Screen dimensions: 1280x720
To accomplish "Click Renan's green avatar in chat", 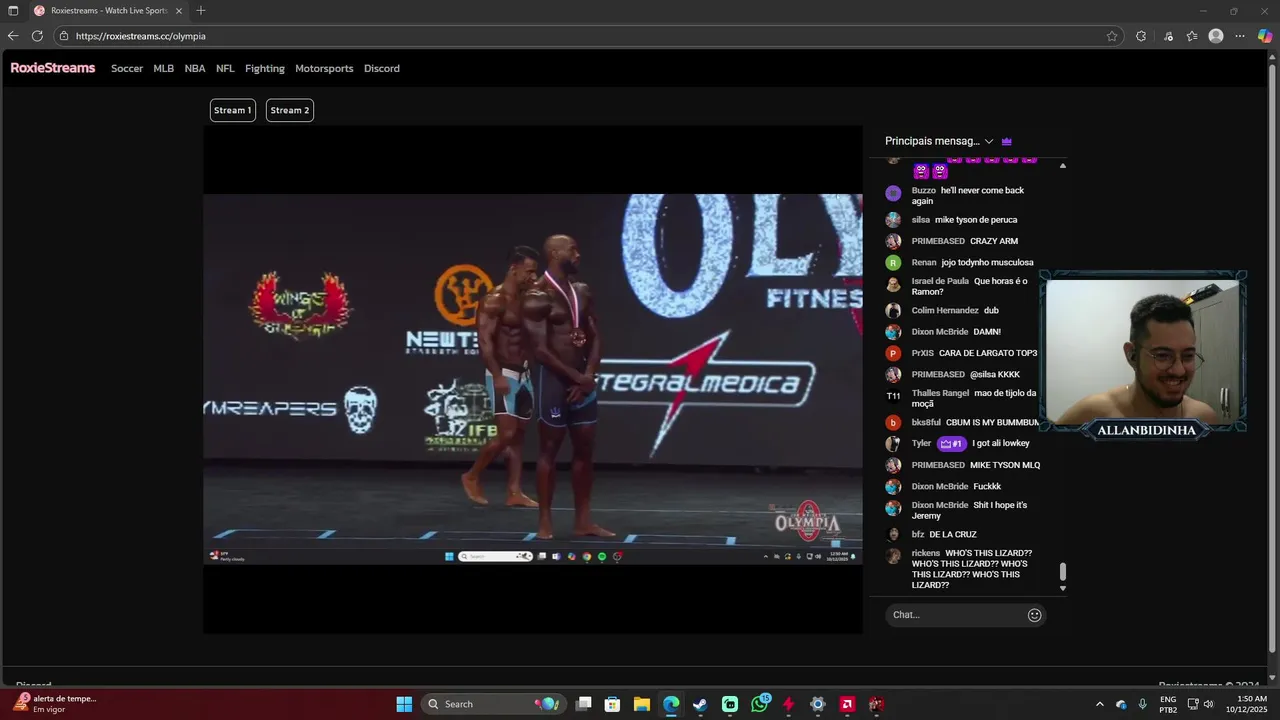I will click(893, 263).
